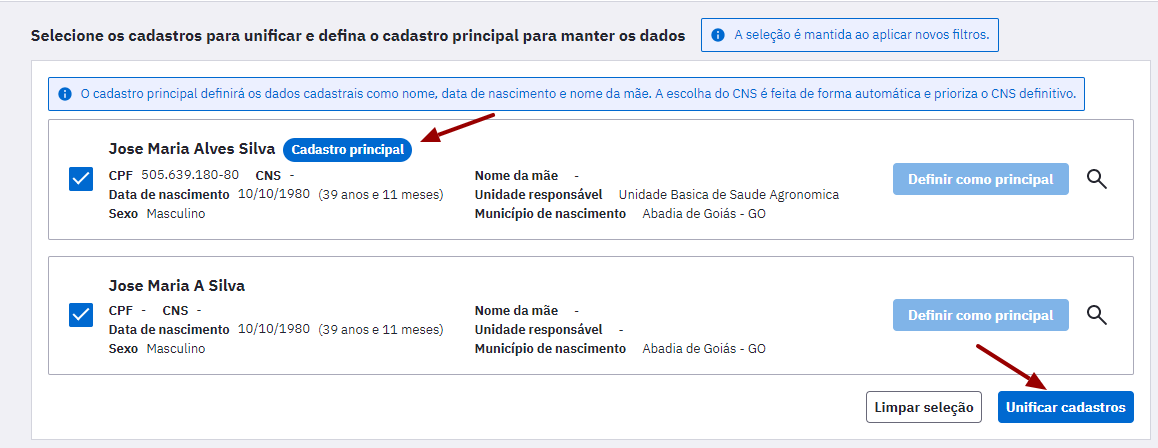Open details magnifier for Jose Maria A Silva
The width and height of the screenshot is (1158, 448).
tap(1097, 314)
